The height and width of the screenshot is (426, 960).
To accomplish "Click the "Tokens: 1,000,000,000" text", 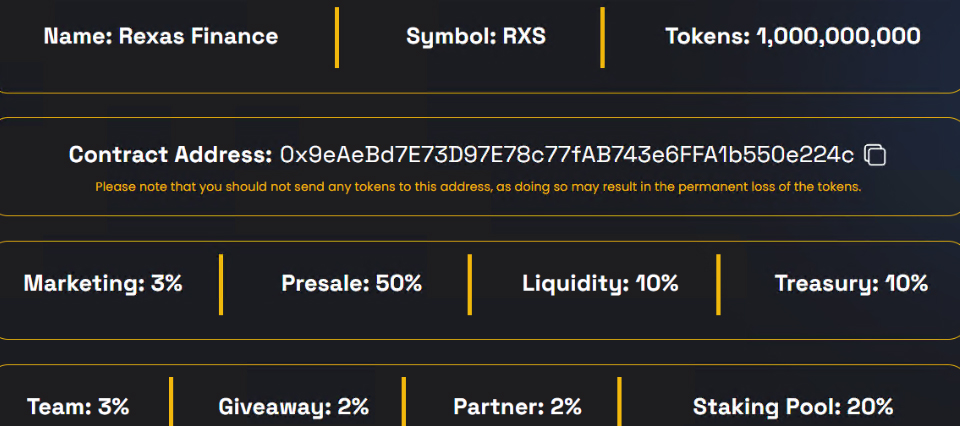I will 793,37.
